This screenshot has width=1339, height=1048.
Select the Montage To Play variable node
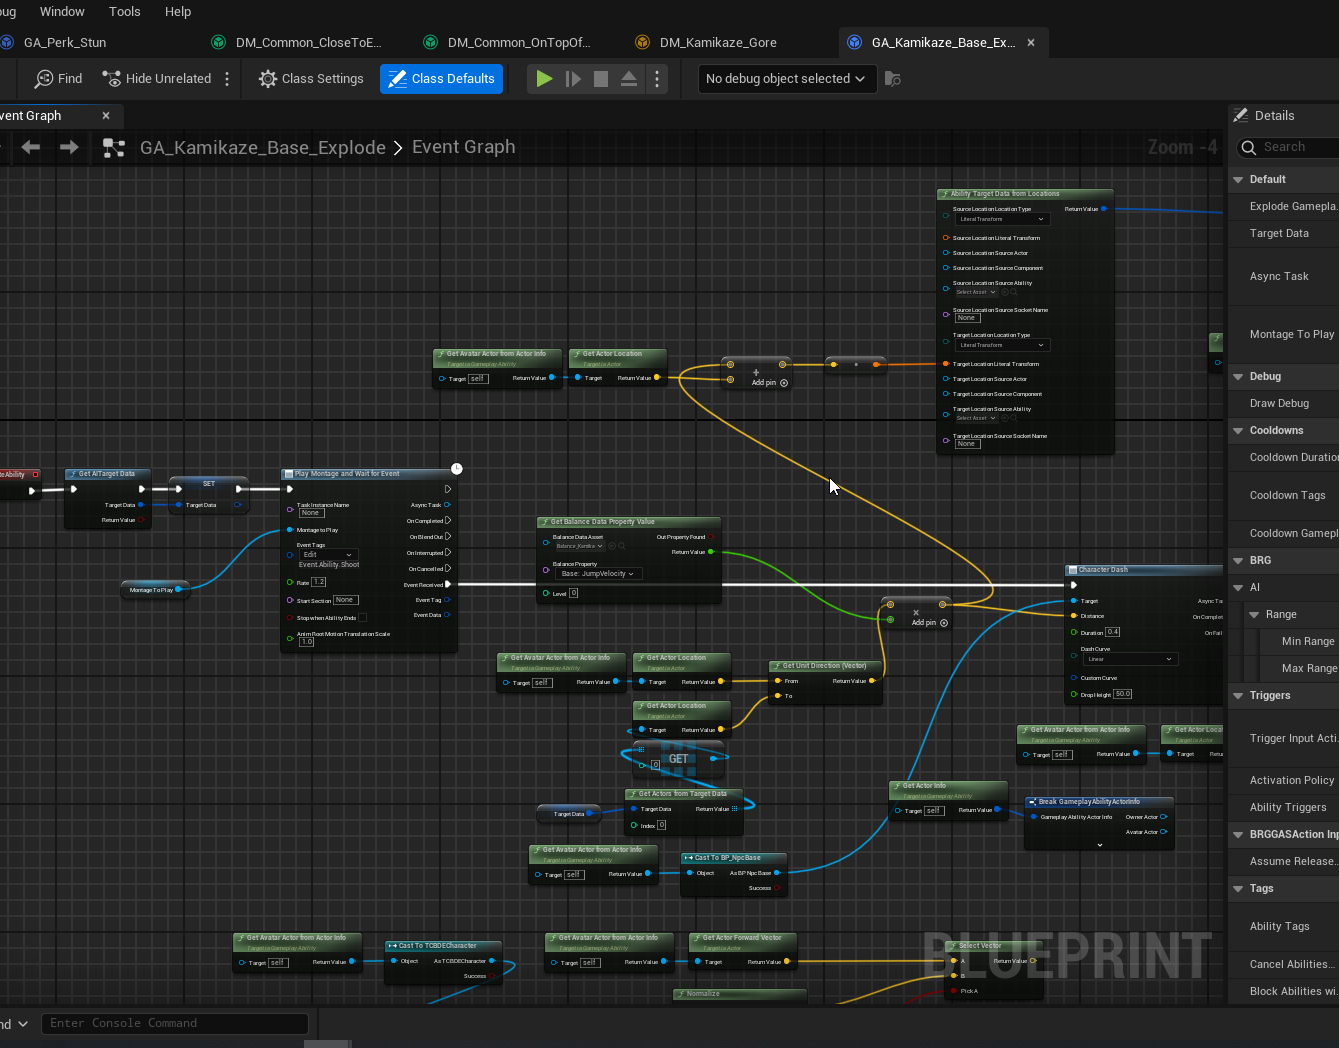point(155,589)
